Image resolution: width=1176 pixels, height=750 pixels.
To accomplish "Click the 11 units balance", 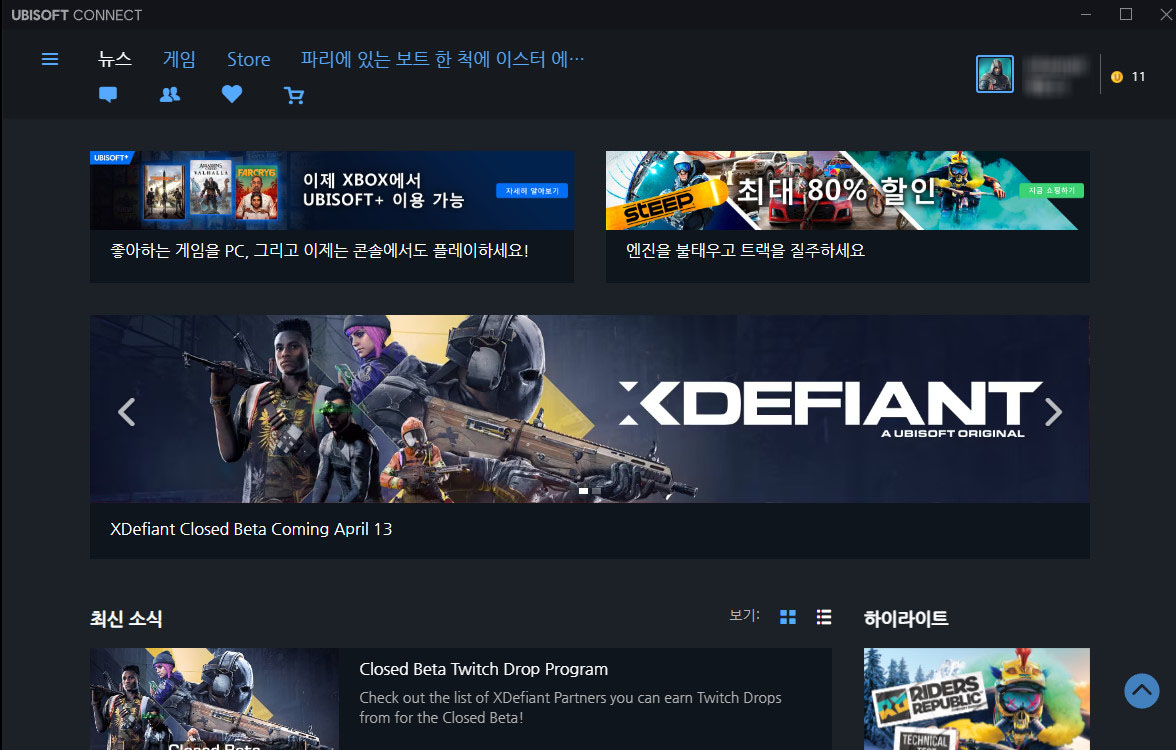I will click(1138, 76).
